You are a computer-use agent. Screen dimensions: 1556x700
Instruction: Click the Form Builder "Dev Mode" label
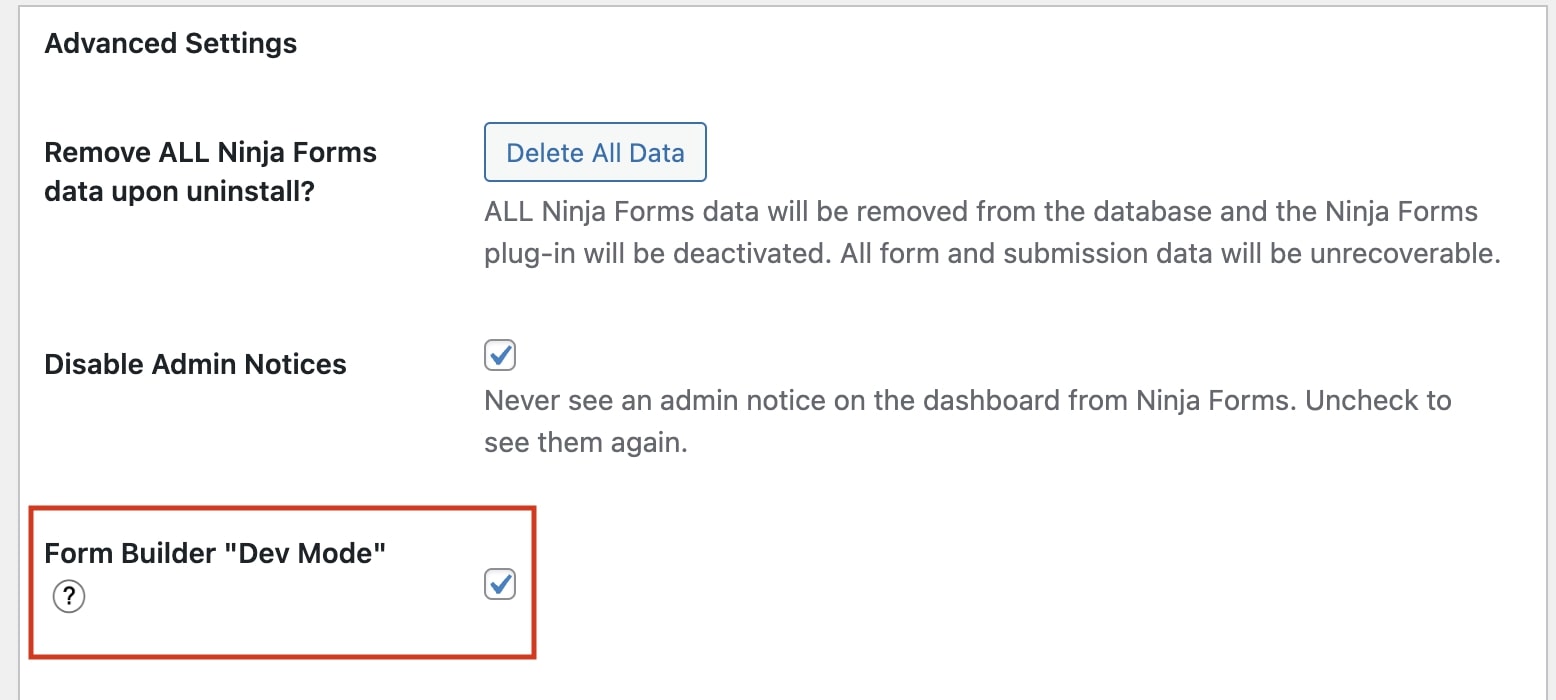216,553
